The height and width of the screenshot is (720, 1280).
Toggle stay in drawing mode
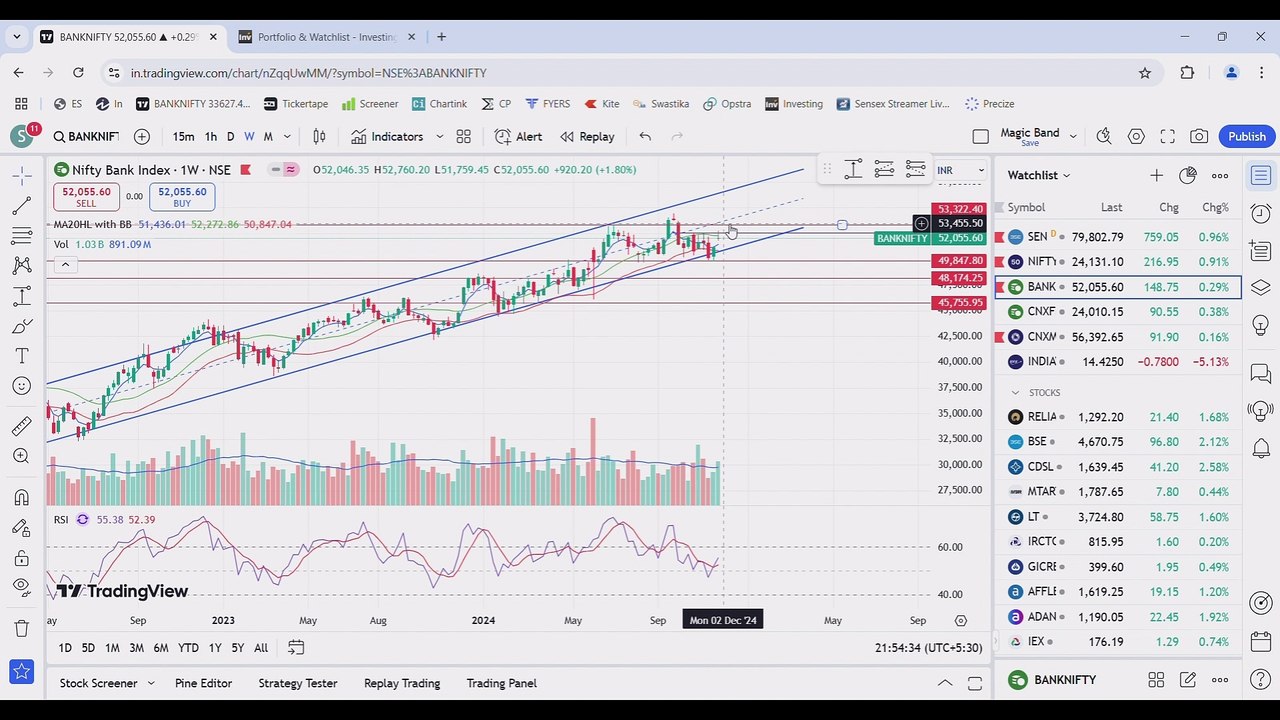click(21, 527)
